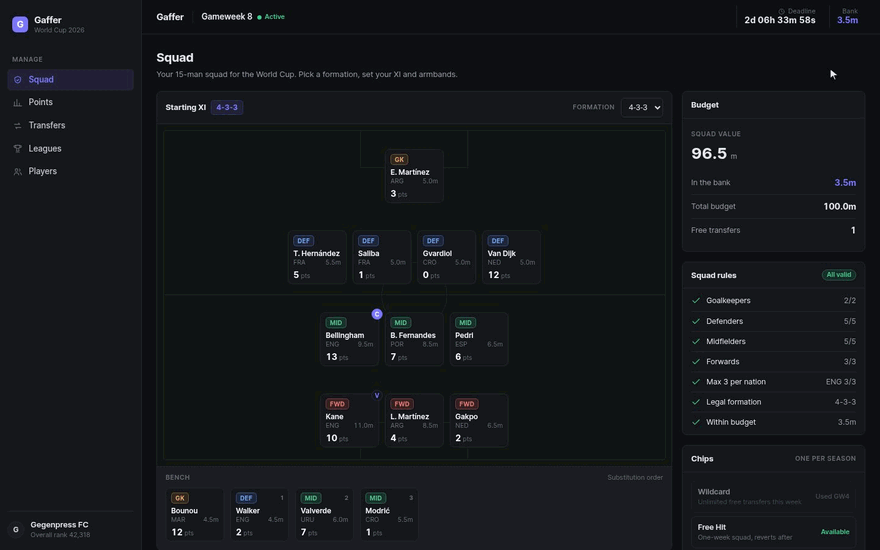880x550 pixels.
Task: Click the Max 3 per nation checkmark
Action: tap(696, 382)
